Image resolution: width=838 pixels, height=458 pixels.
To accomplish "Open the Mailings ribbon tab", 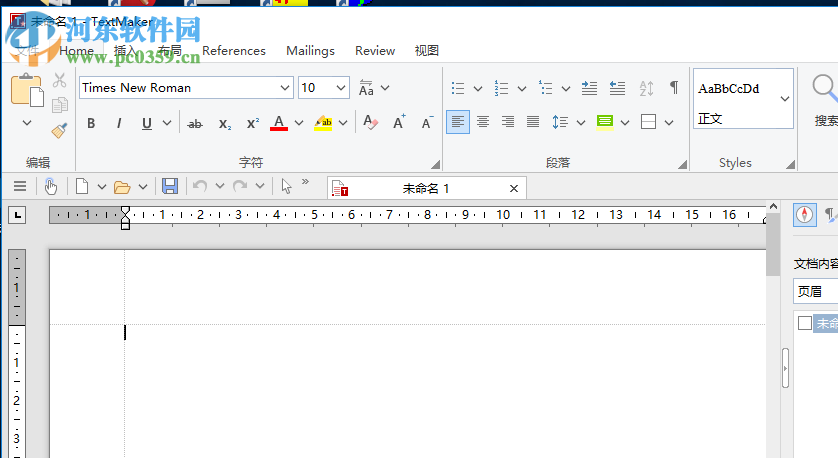I will tap(311, 51).
